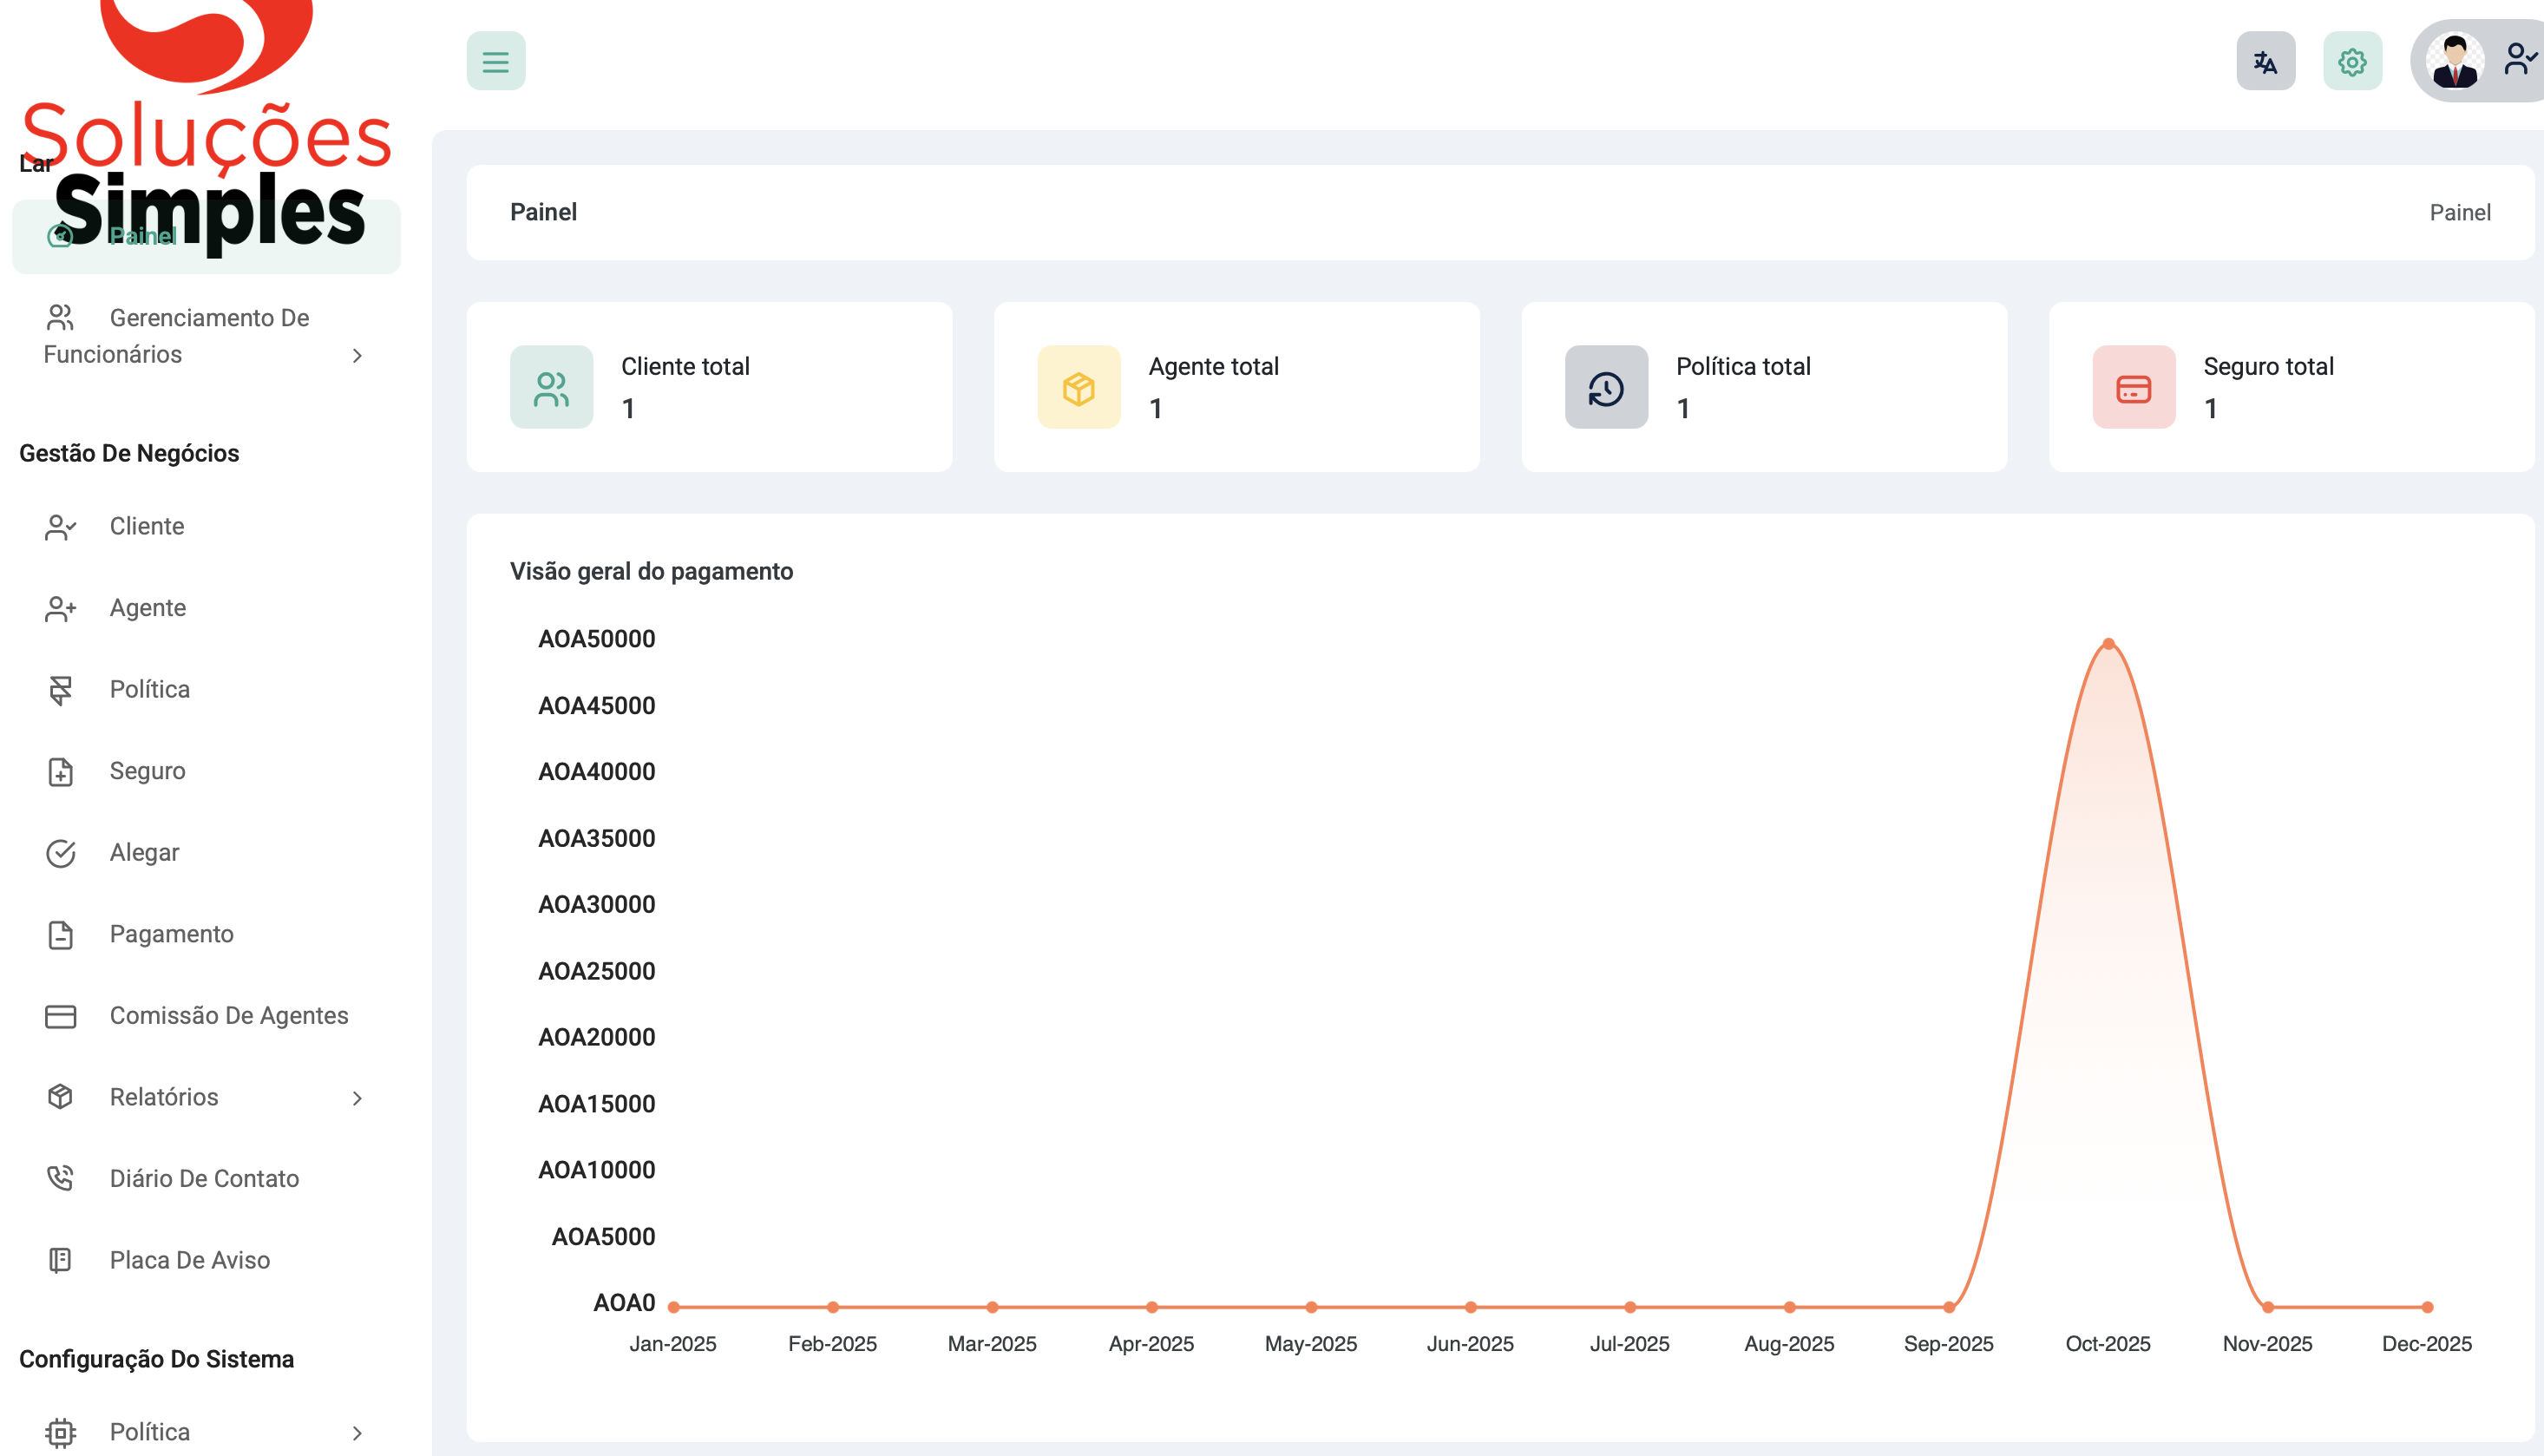Click the user profile avatar

tap(2454, 61)
